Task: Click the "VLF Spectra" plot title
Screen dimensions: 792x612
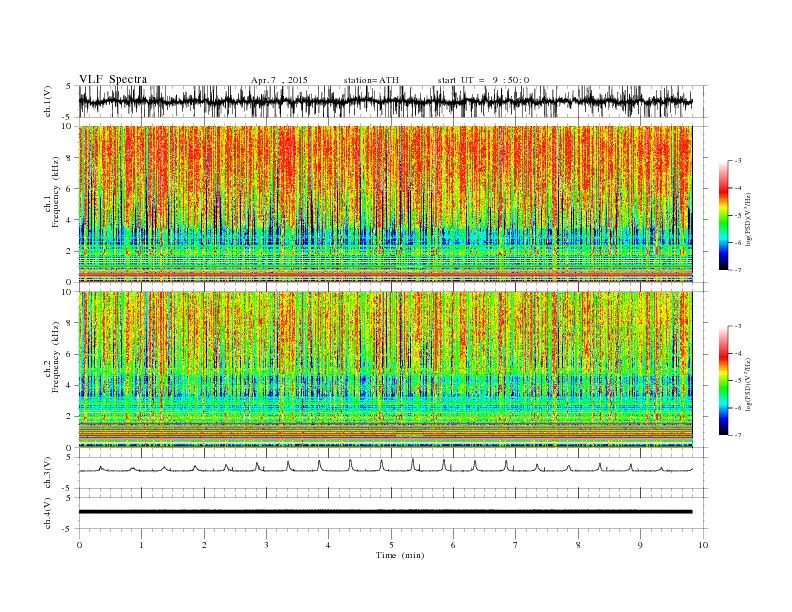Action: (113, 79)
